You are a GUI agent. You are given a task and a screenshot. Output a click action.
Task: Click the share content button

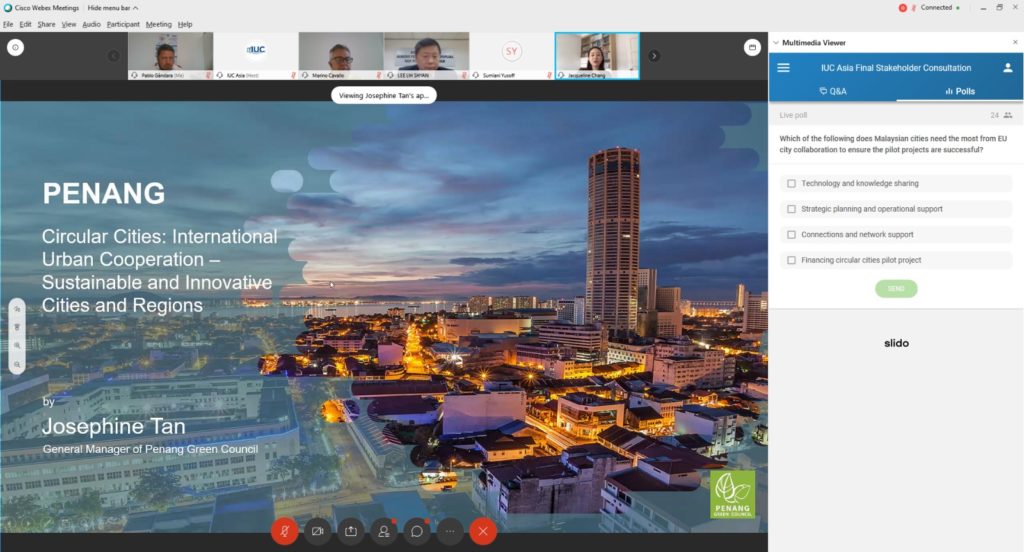pos(351,531)
